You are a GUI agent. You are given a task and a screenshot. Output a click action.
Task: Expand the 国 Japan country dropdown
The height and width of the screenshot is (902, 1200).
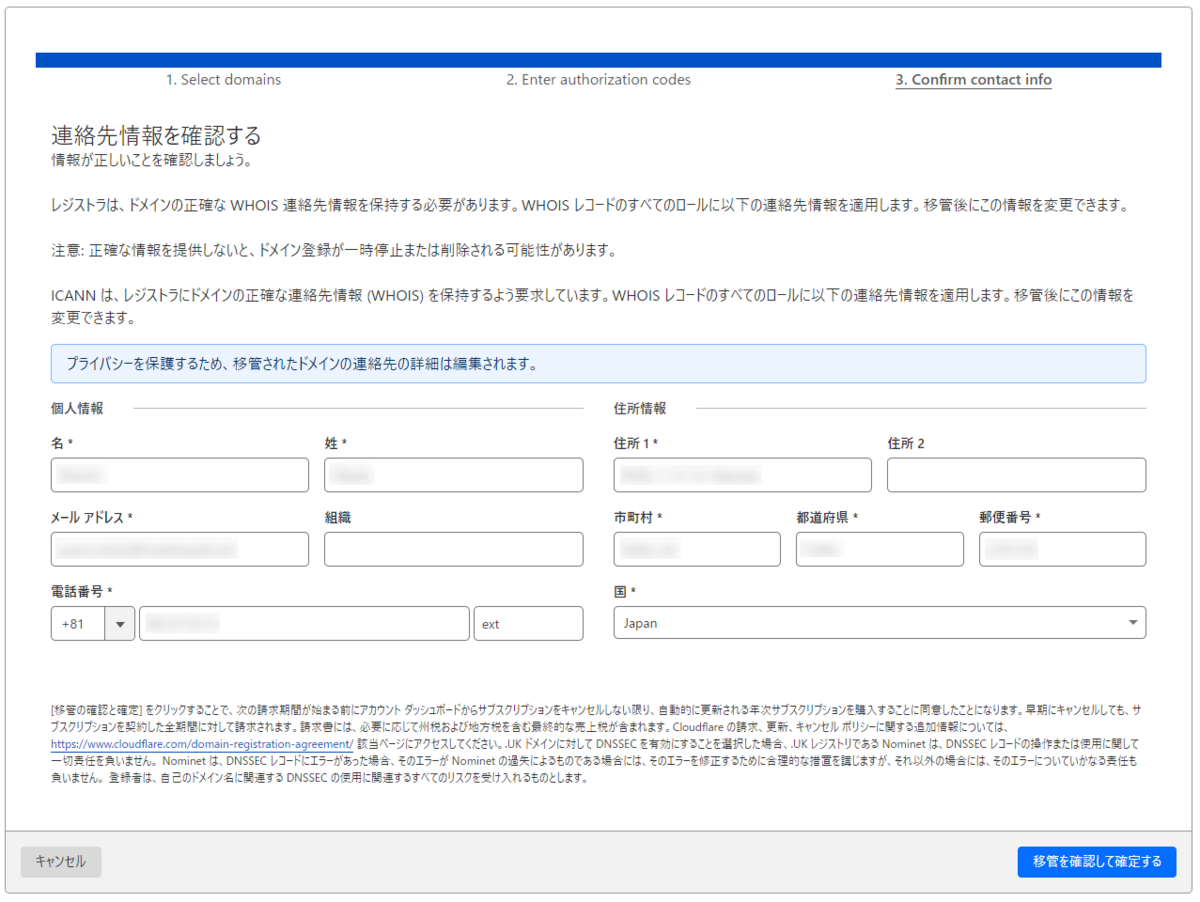880,623
